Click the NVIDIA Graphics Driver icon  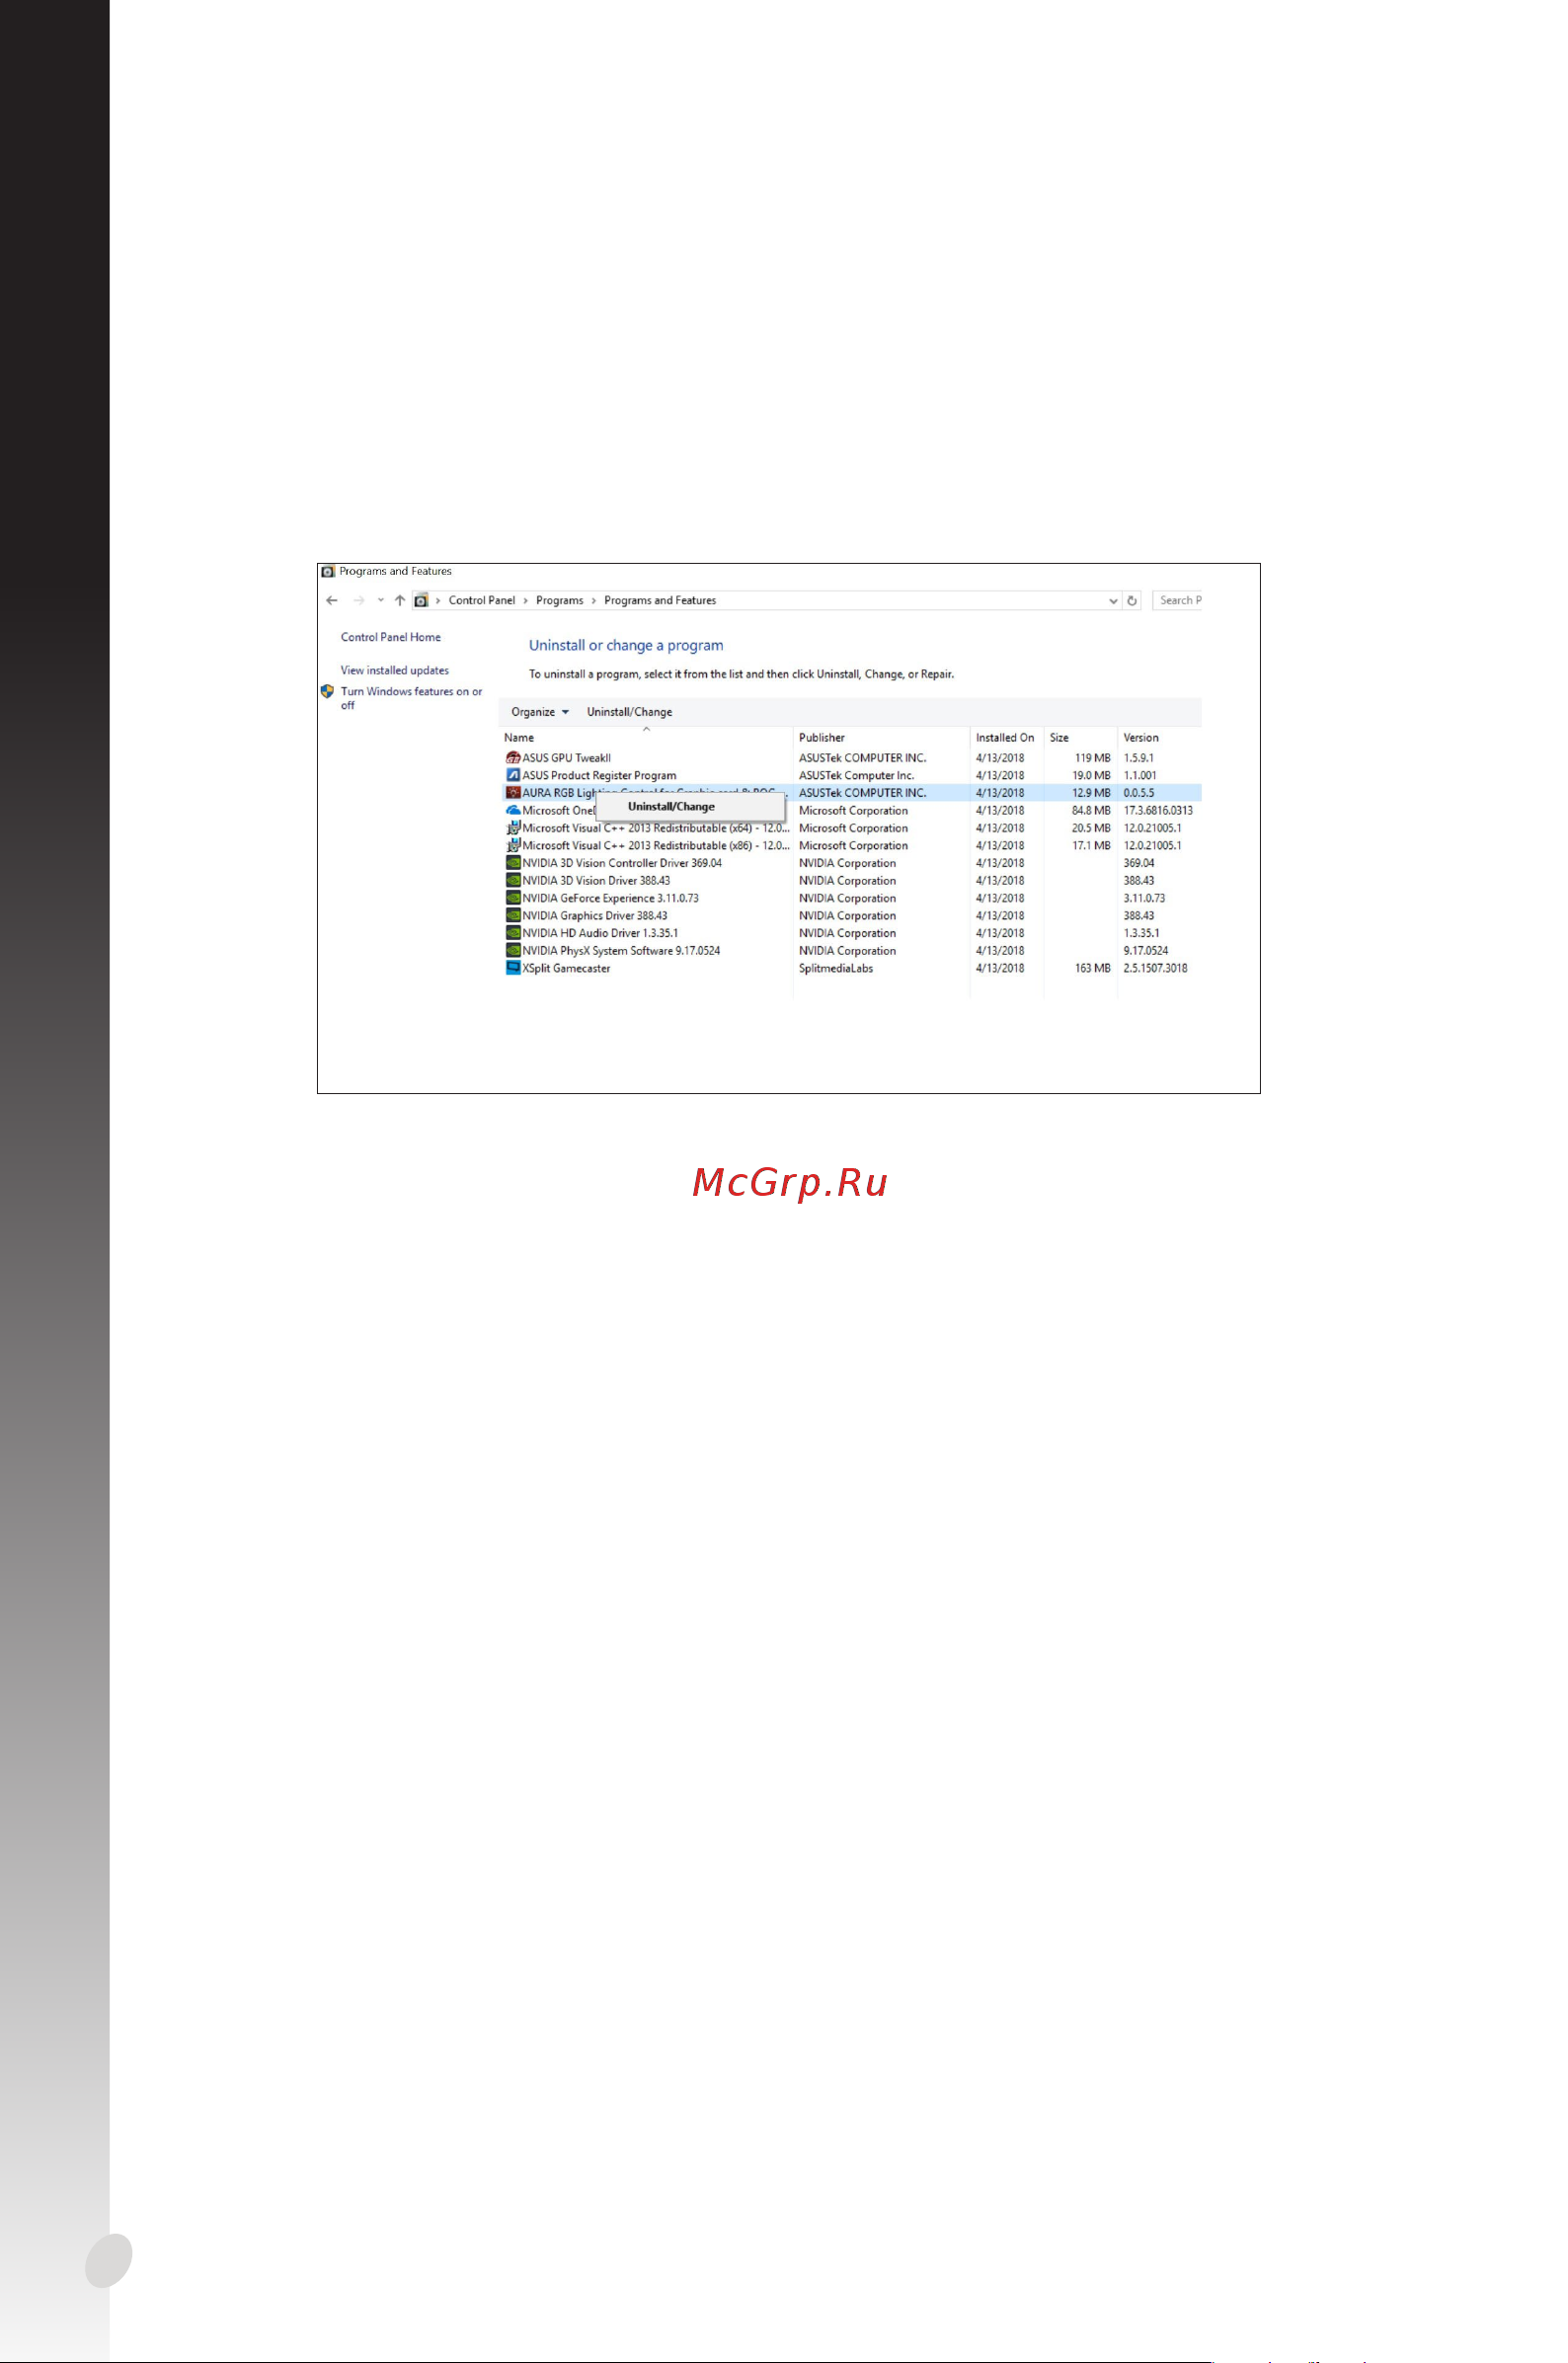coord(513,916)
